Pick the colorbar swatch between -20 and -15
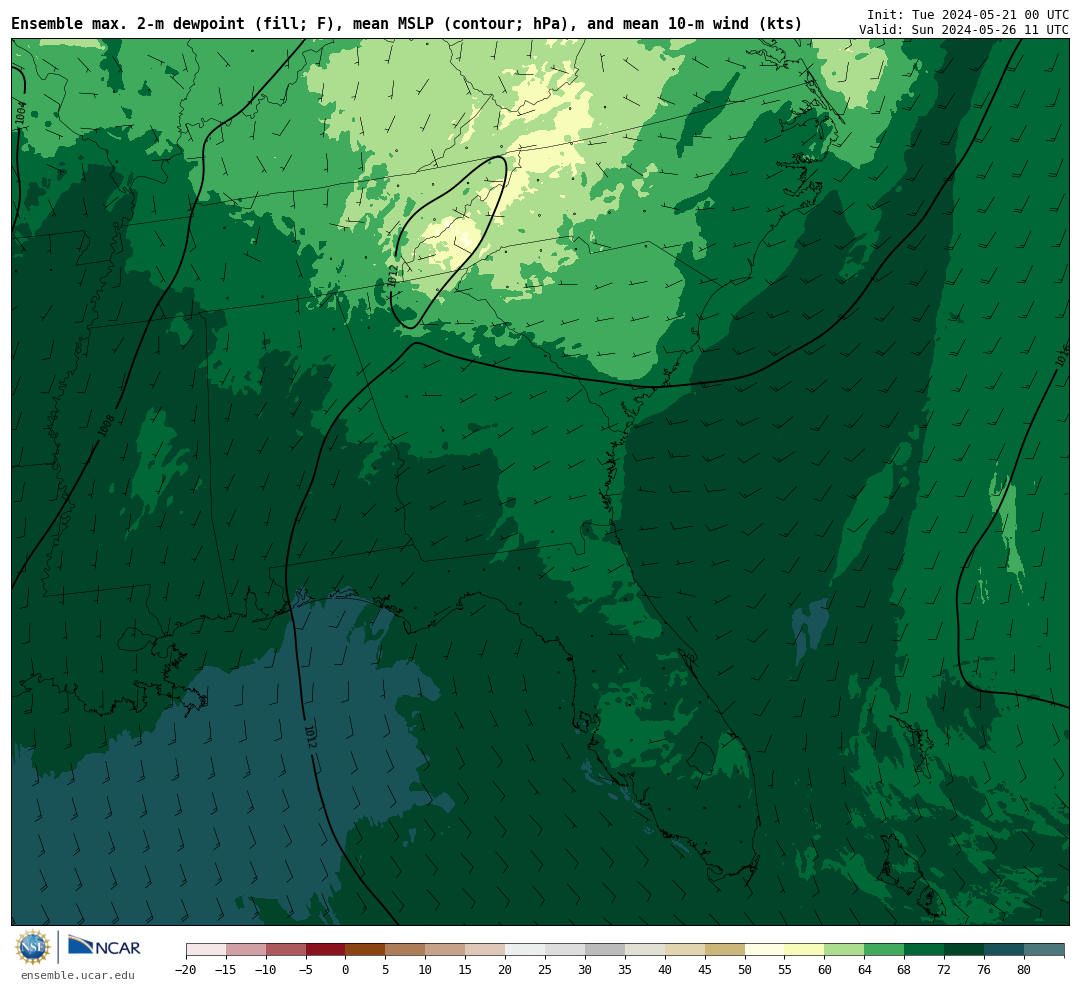Viewport: 1080px width, 988px height. click(206, 950)
